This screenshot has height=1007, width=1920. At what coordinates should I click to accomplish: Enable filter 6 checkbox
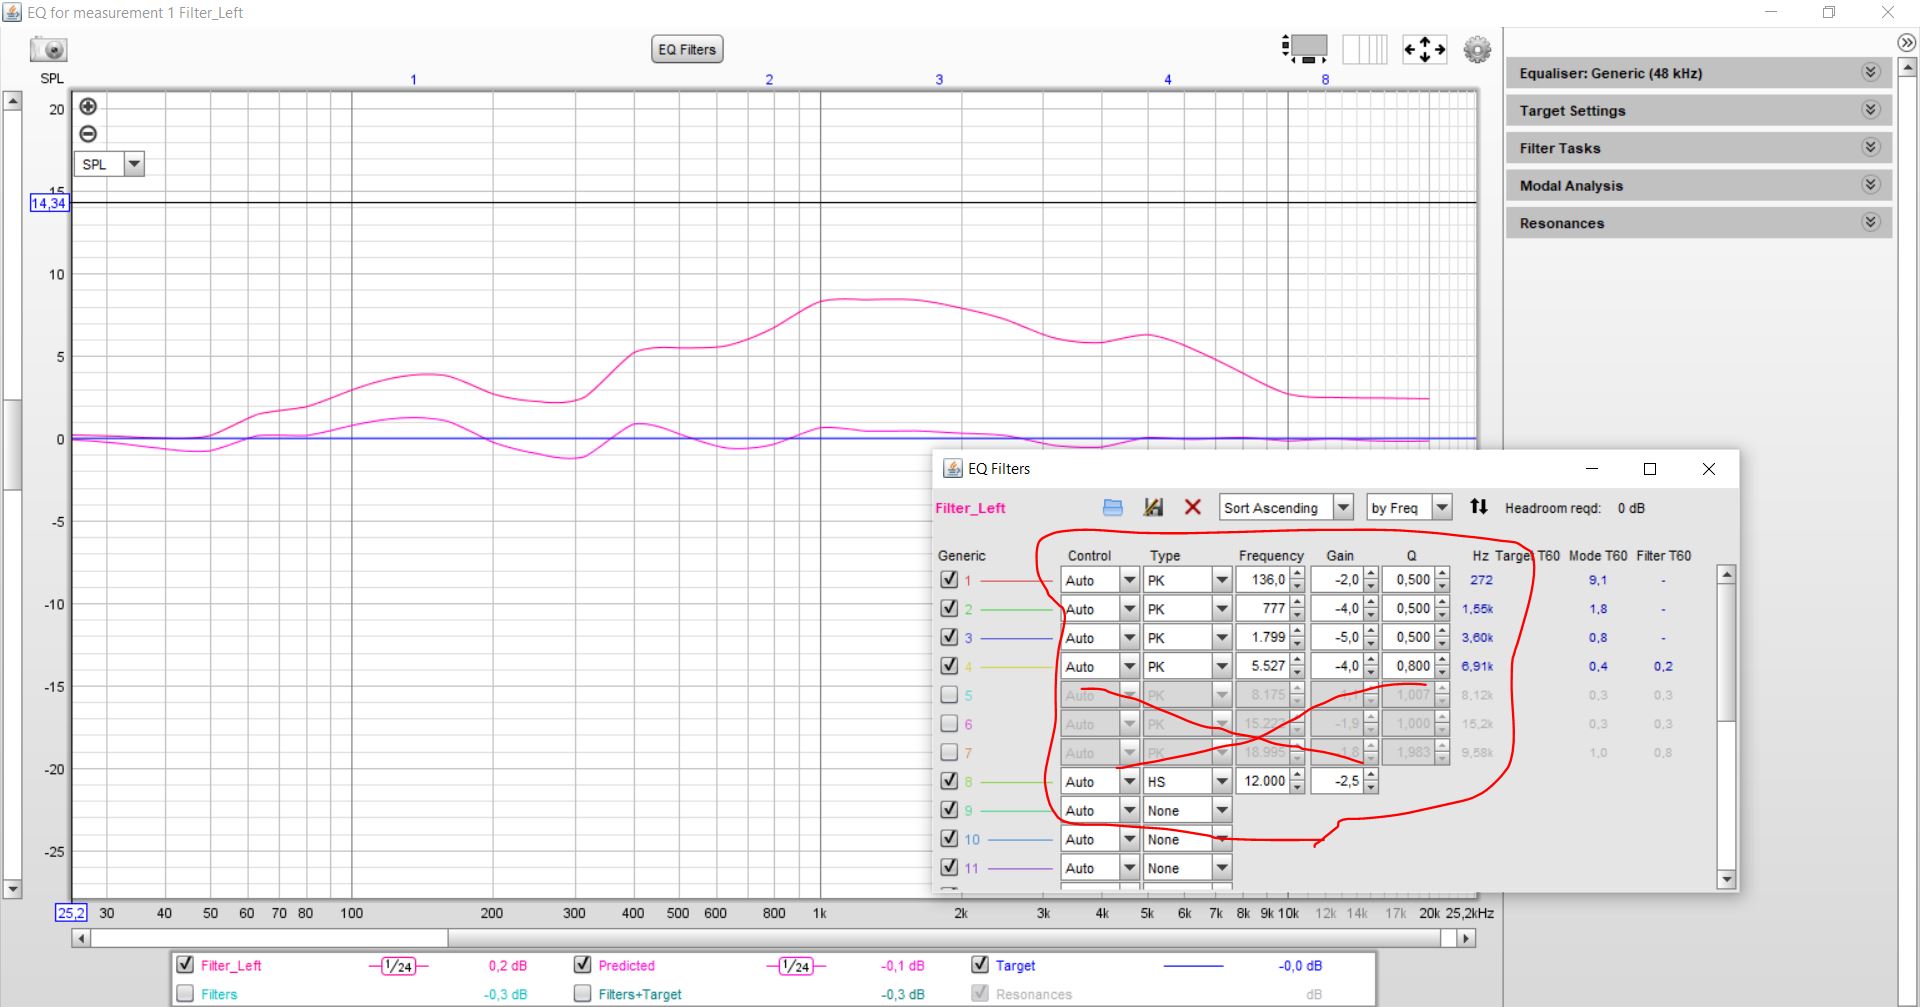949,723
